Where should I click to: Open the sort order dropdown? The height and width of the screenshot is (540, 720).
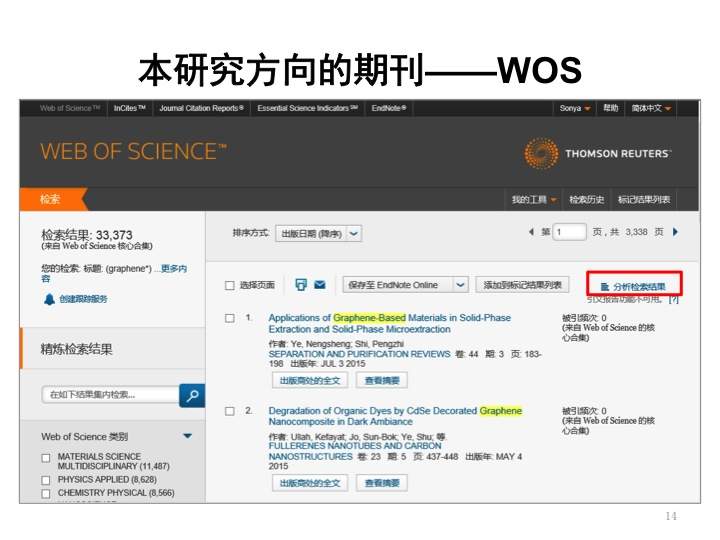[x=318, y=234]
